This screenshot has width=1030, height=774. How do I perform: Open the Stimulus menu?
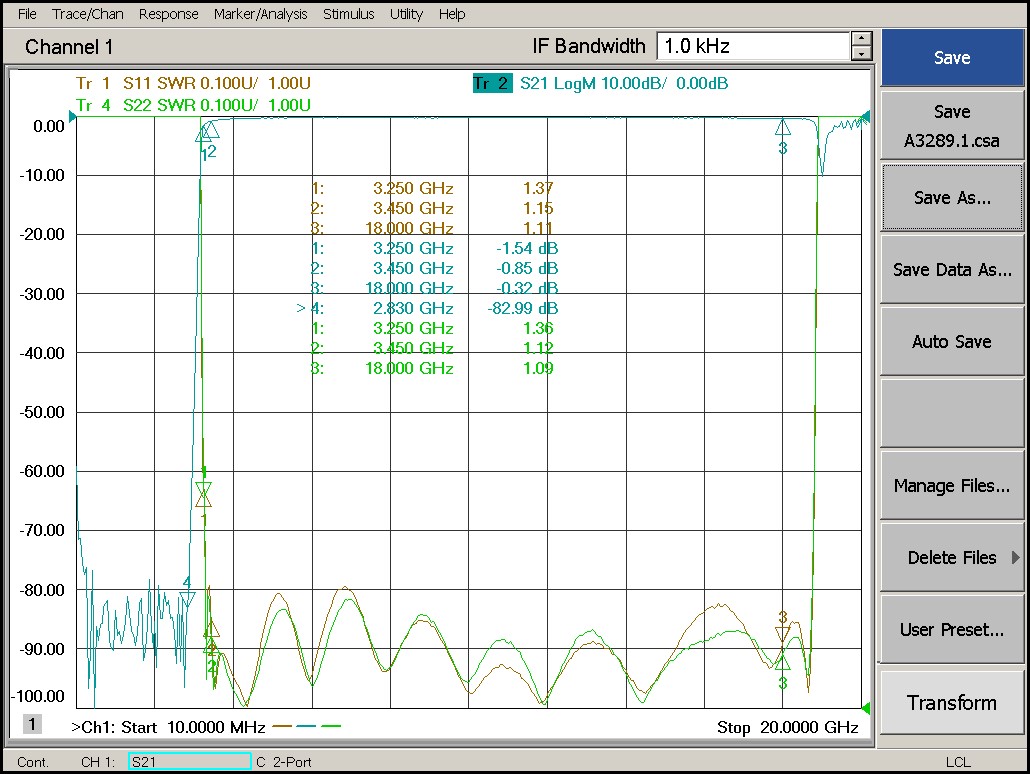(x=348, y=14)
